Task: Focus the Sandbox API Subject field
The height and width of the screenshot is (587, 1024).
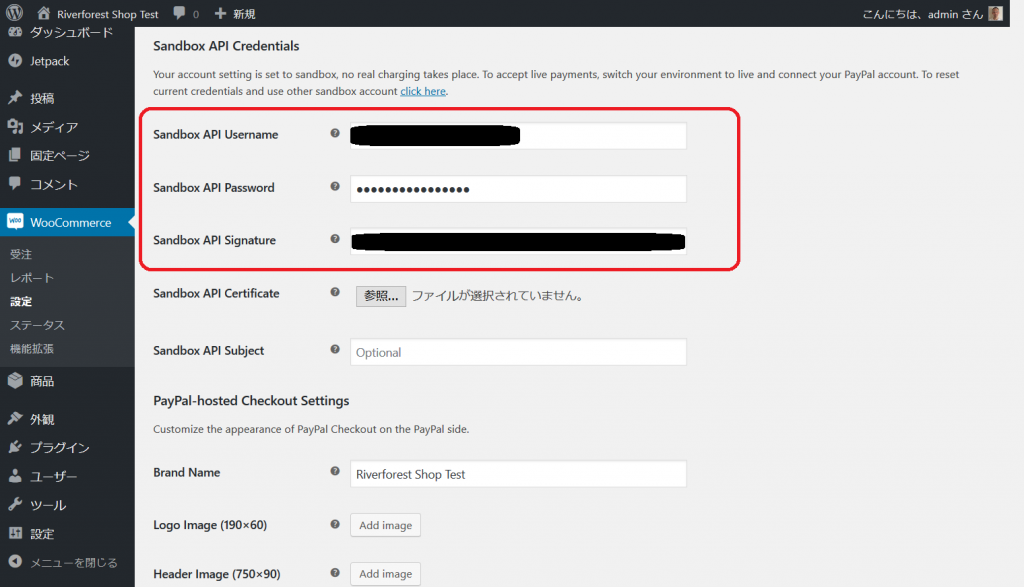Action: pos(518,352)
